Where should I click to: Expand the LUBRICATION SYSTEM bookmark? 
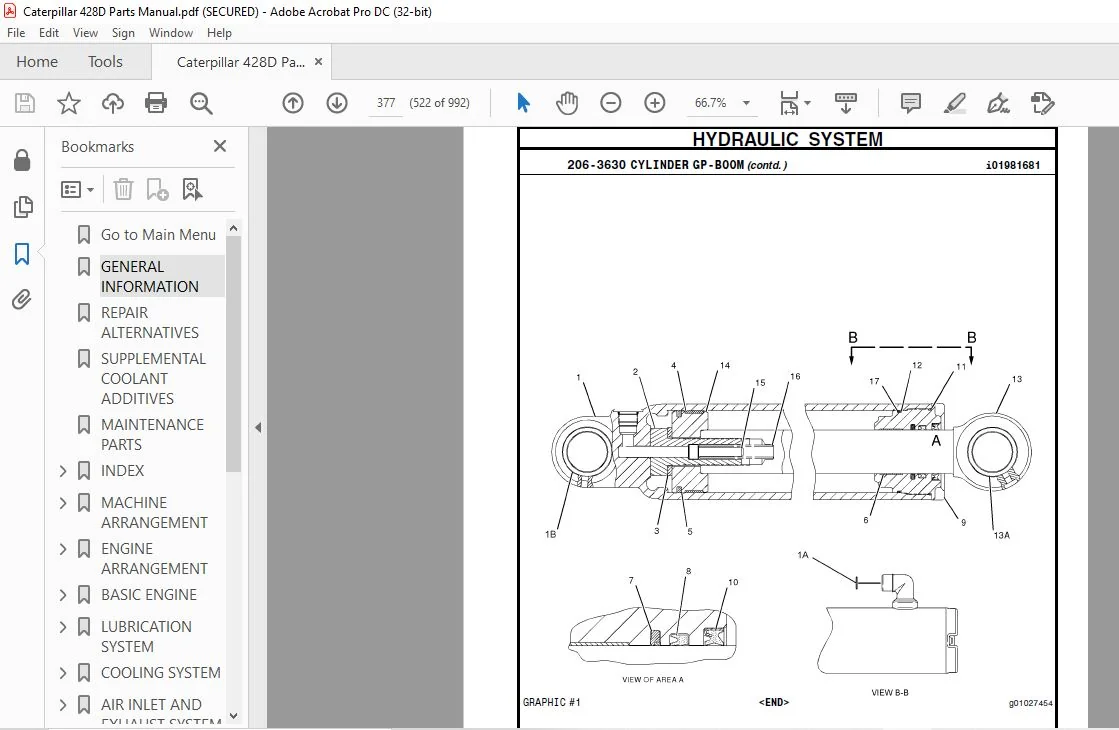tap(63, 627)
